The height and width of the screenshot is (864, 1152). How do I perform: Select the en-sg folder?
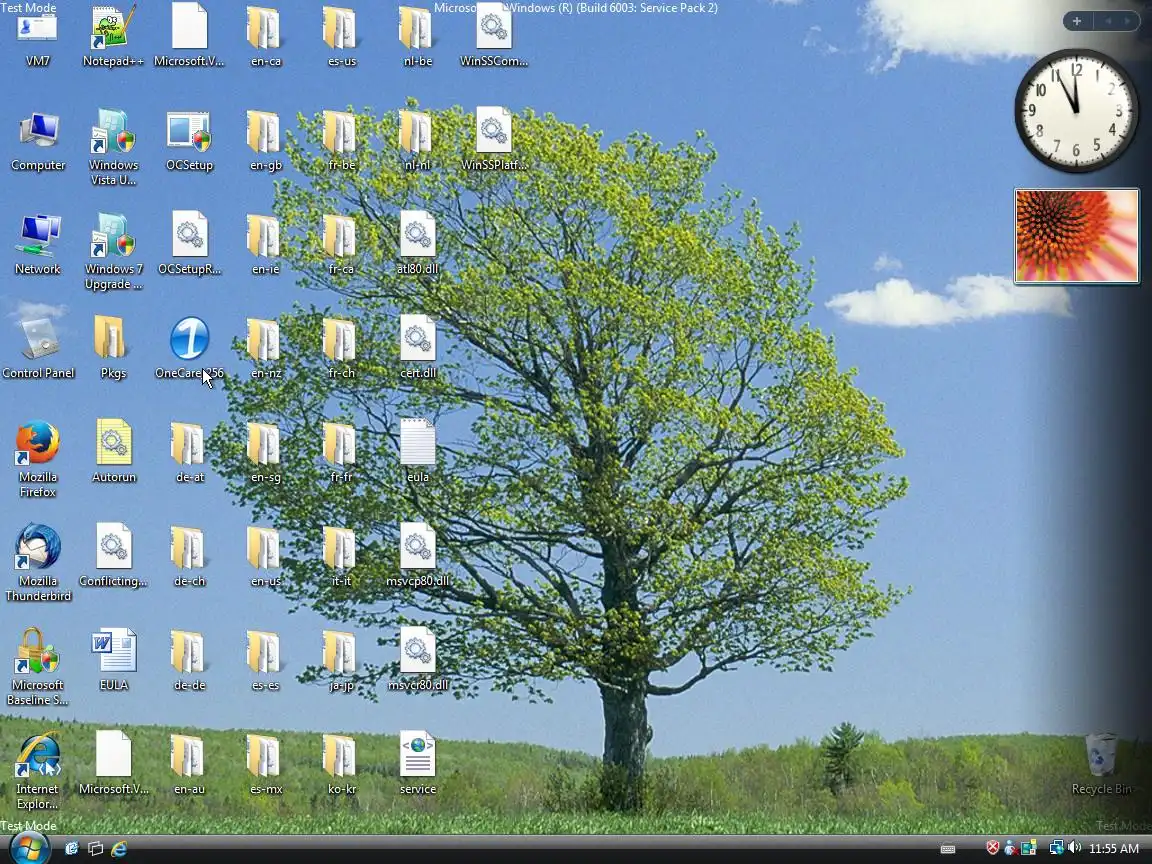(265, 453)
